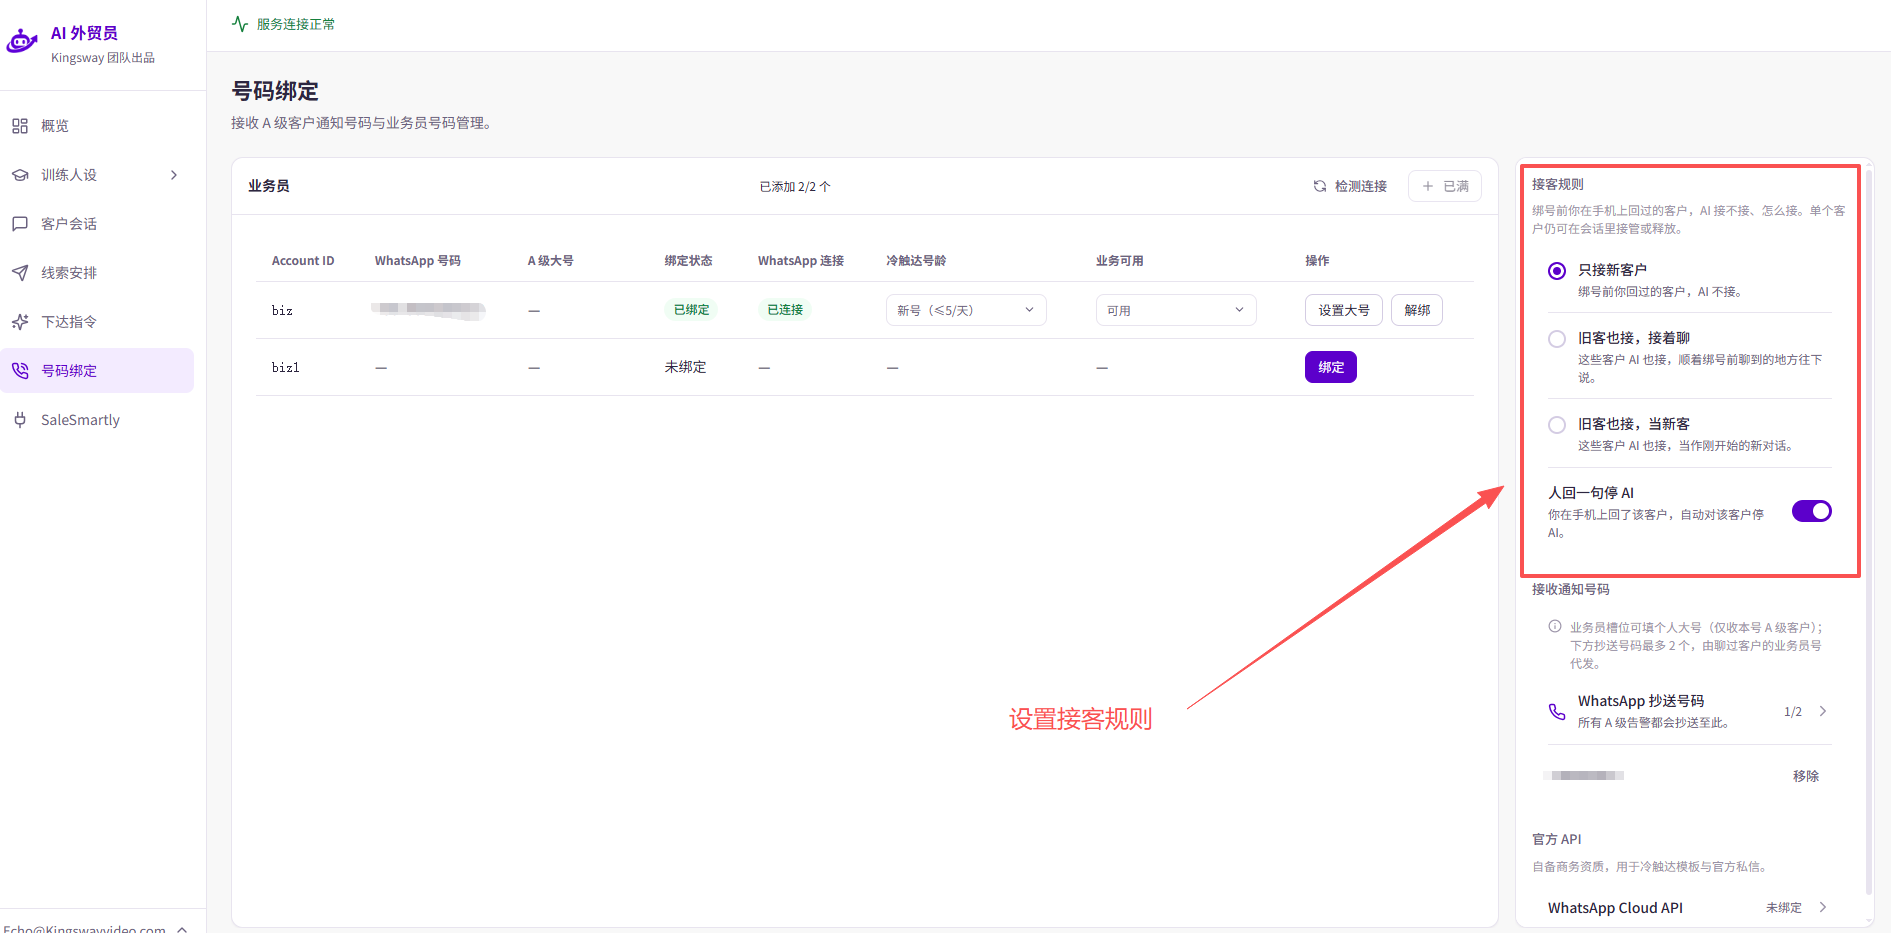Click 移除 to remove the CC number
Viewport: 1891px width, 933px height.
coord(1806,776)
